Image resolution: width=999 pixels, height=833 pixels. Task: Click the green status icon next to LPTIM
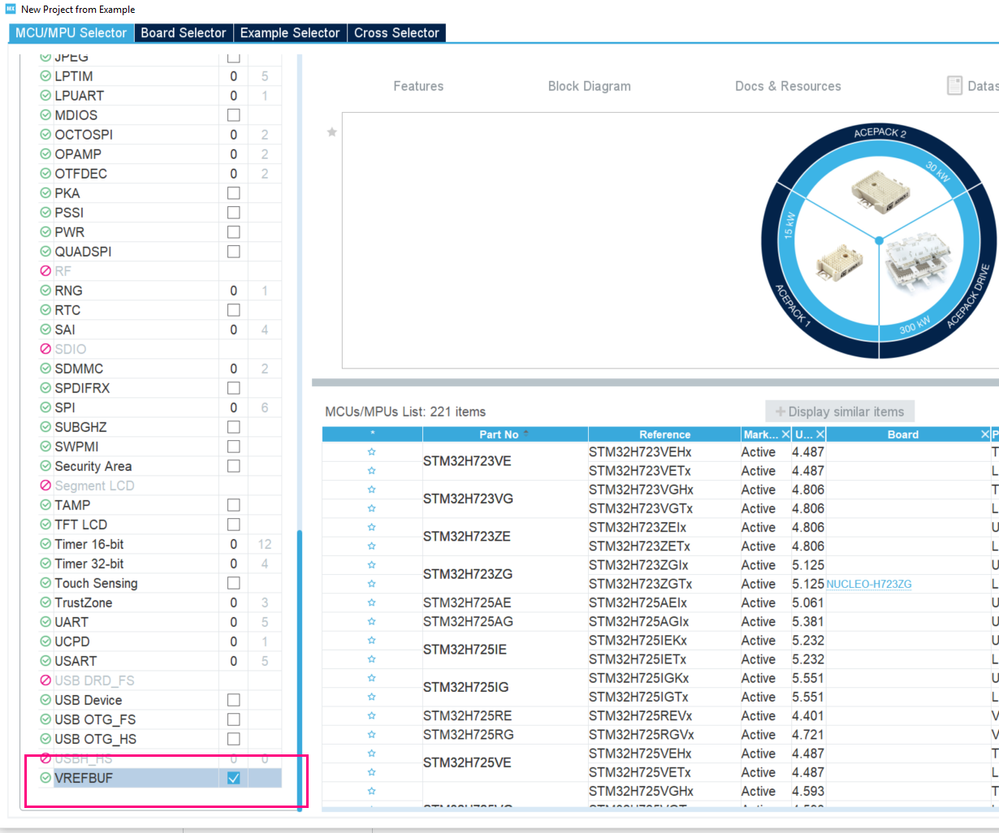[45, 76]
